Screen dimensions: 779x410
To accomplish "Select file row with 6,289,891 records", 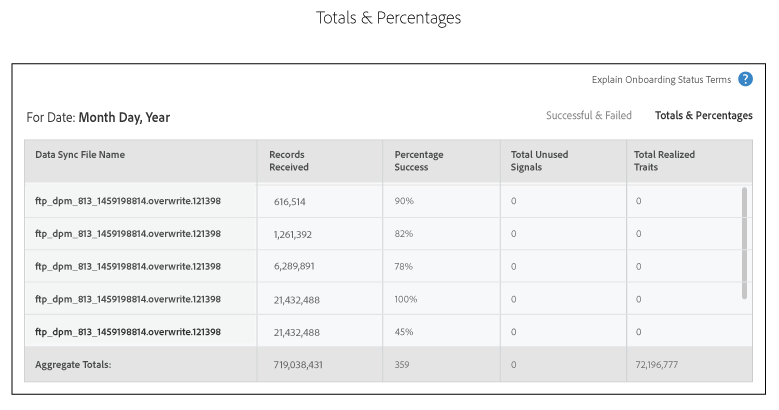I will 128,266.
